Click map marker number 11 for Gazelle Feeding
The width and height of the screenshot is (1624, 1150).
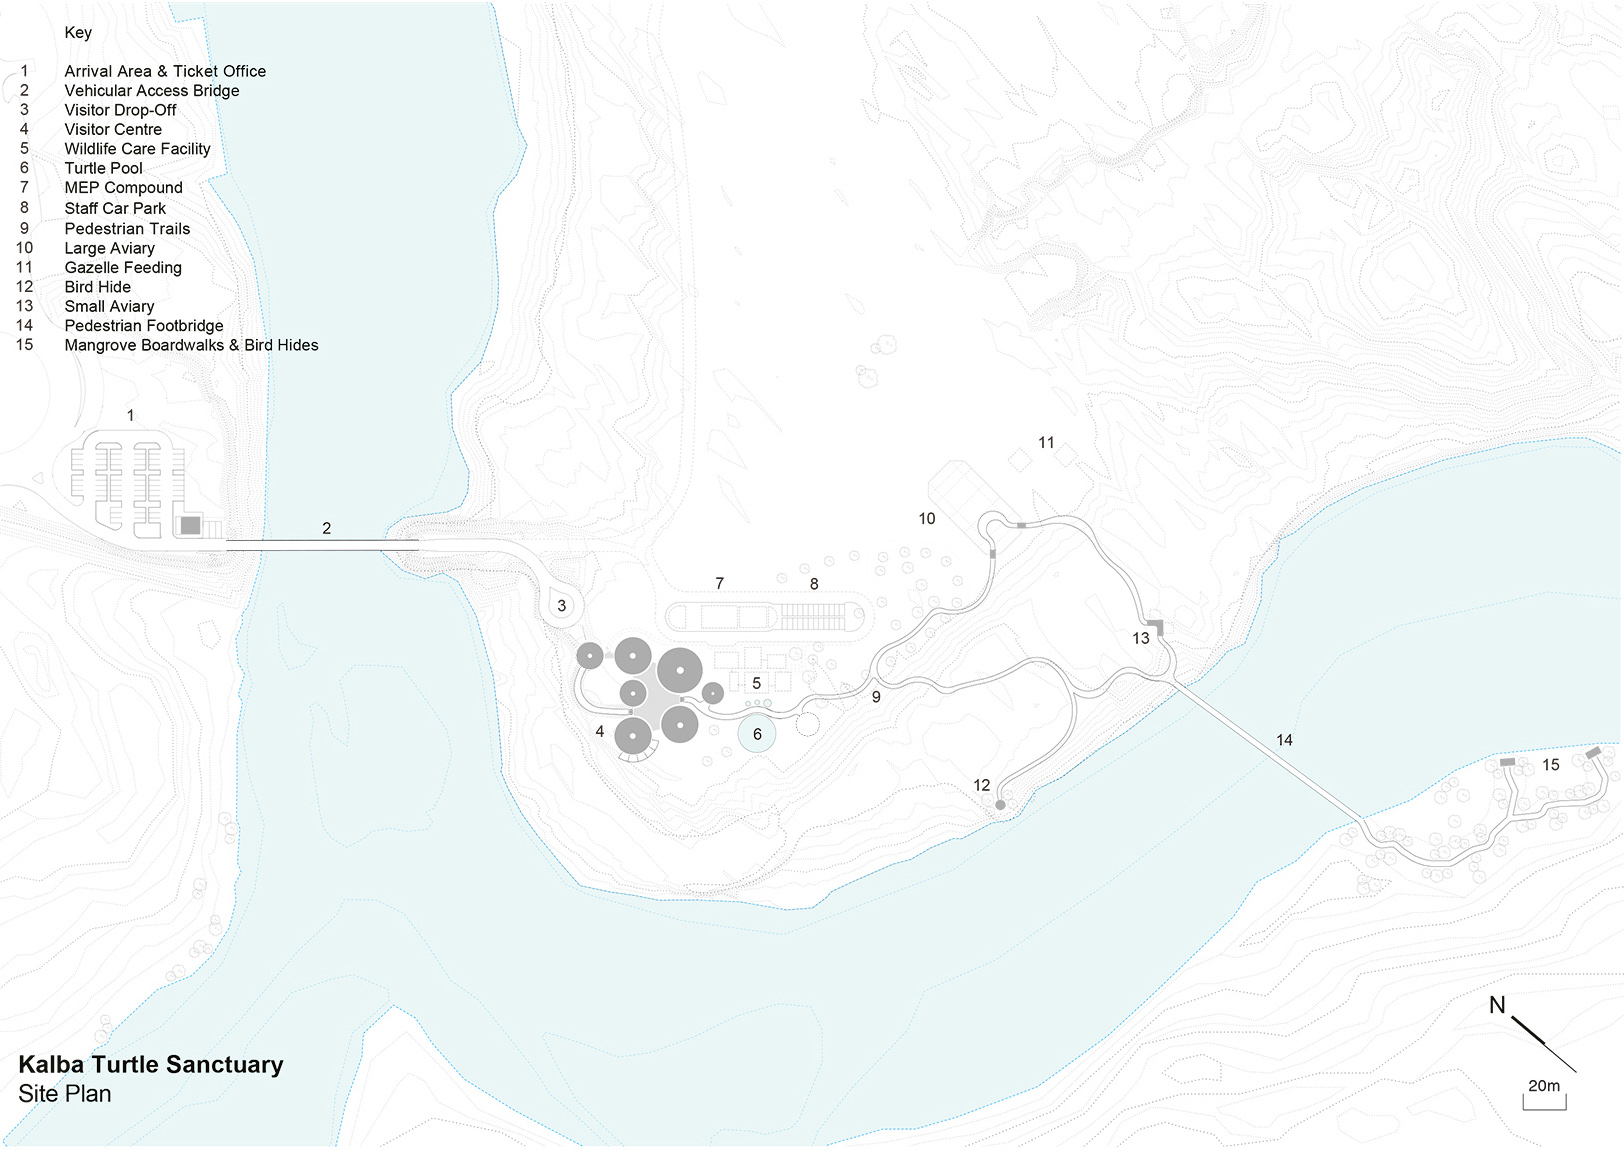pyautogui.click(x=1046, y=442)
